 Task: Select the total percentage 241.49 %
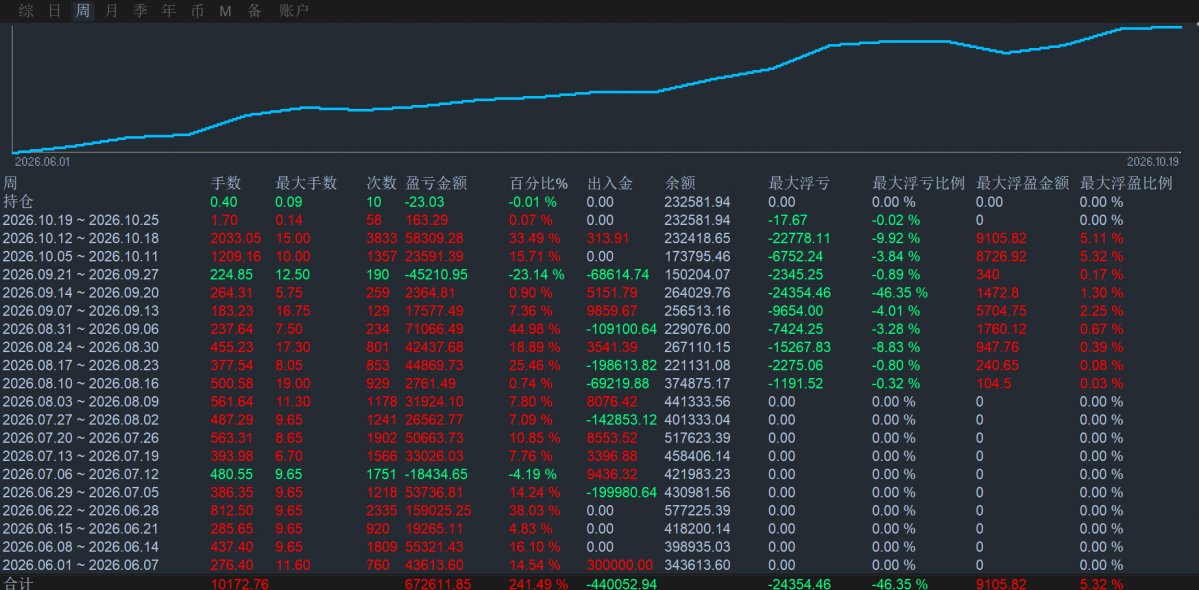[539, 584]
